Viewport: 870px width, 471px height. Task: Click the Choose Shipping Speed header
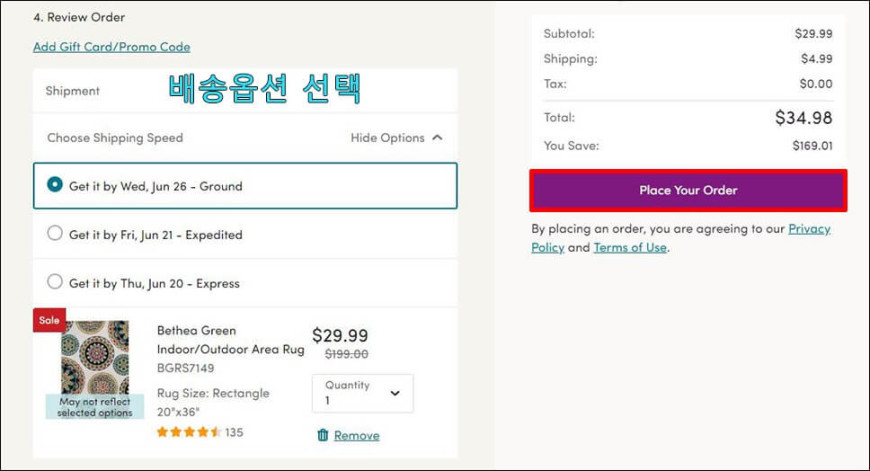pyautogui.click(x=115, y=138)
